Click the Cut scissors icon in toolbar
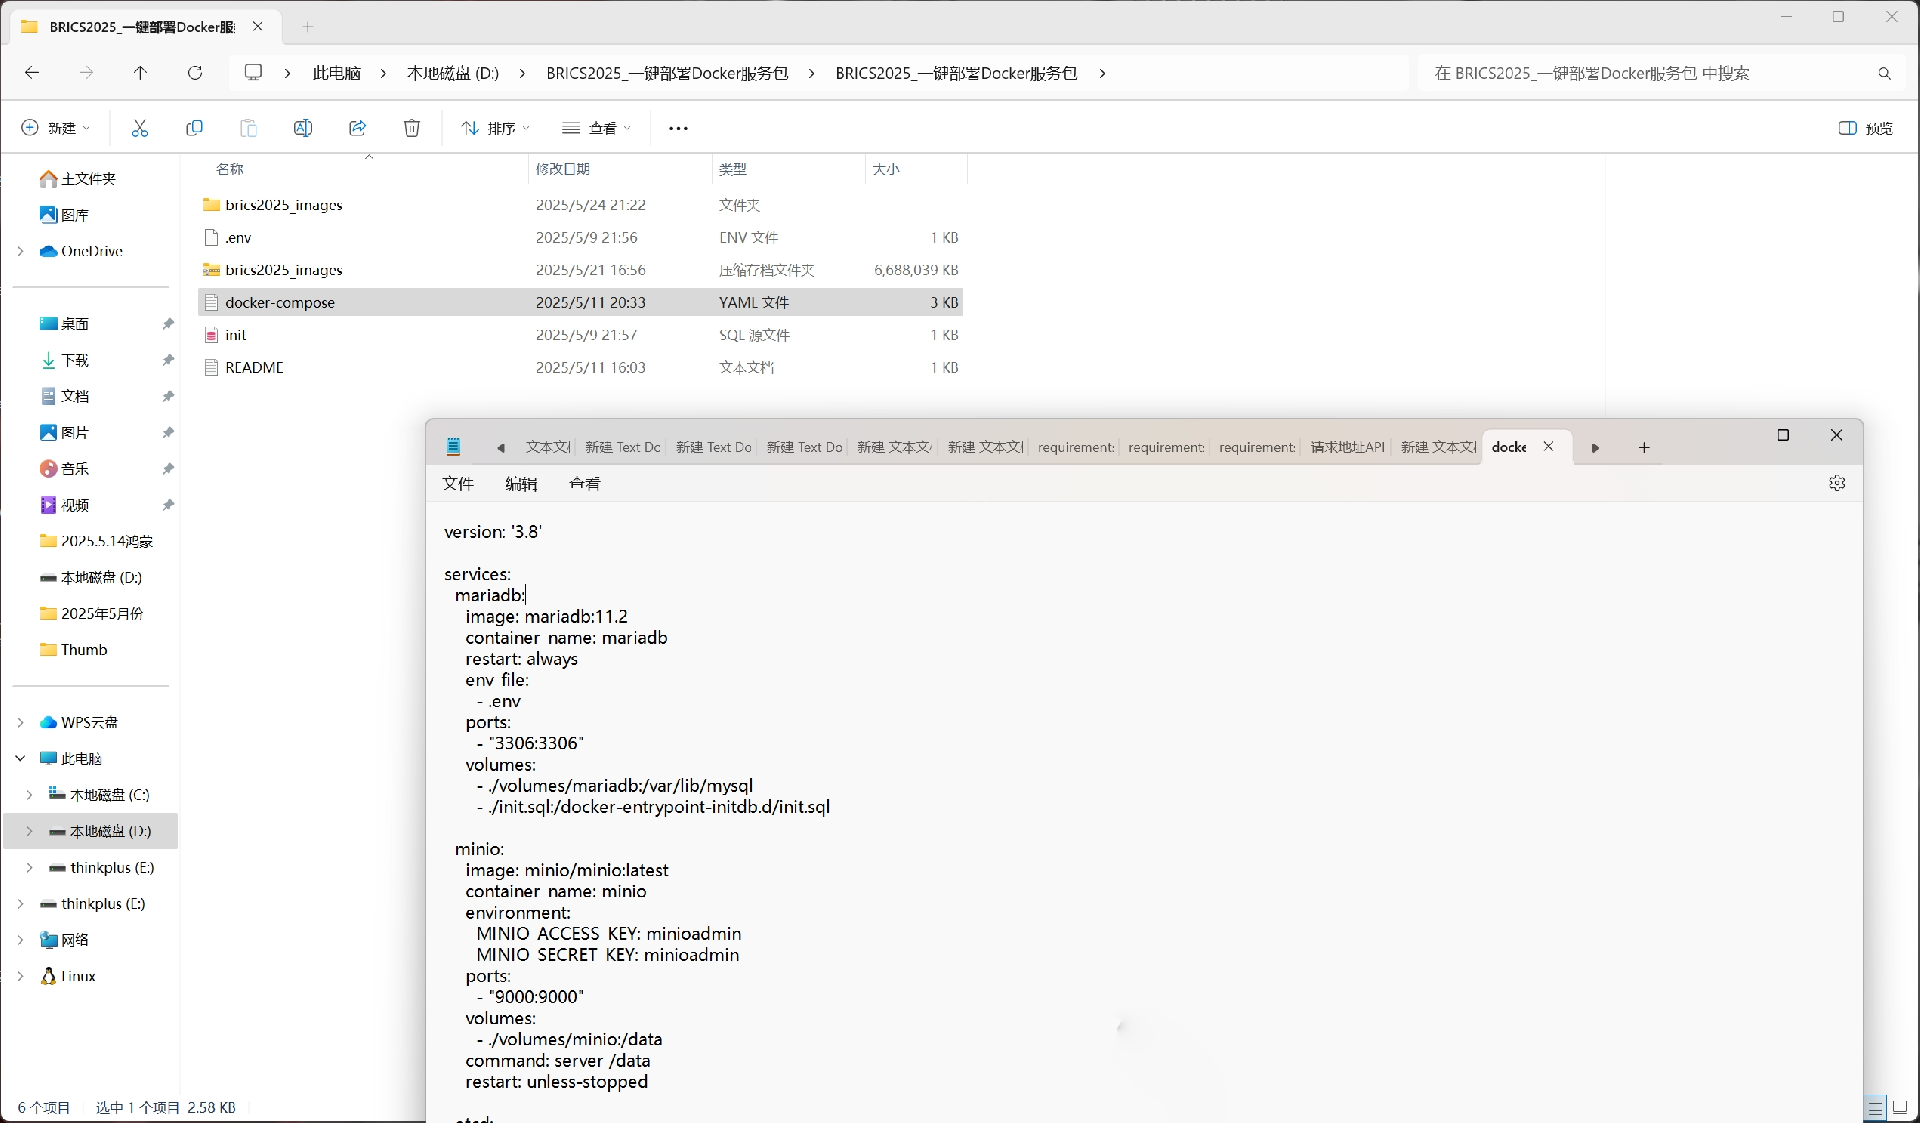The width and height of the screenshot is (1920, 1123). (140, 128)
